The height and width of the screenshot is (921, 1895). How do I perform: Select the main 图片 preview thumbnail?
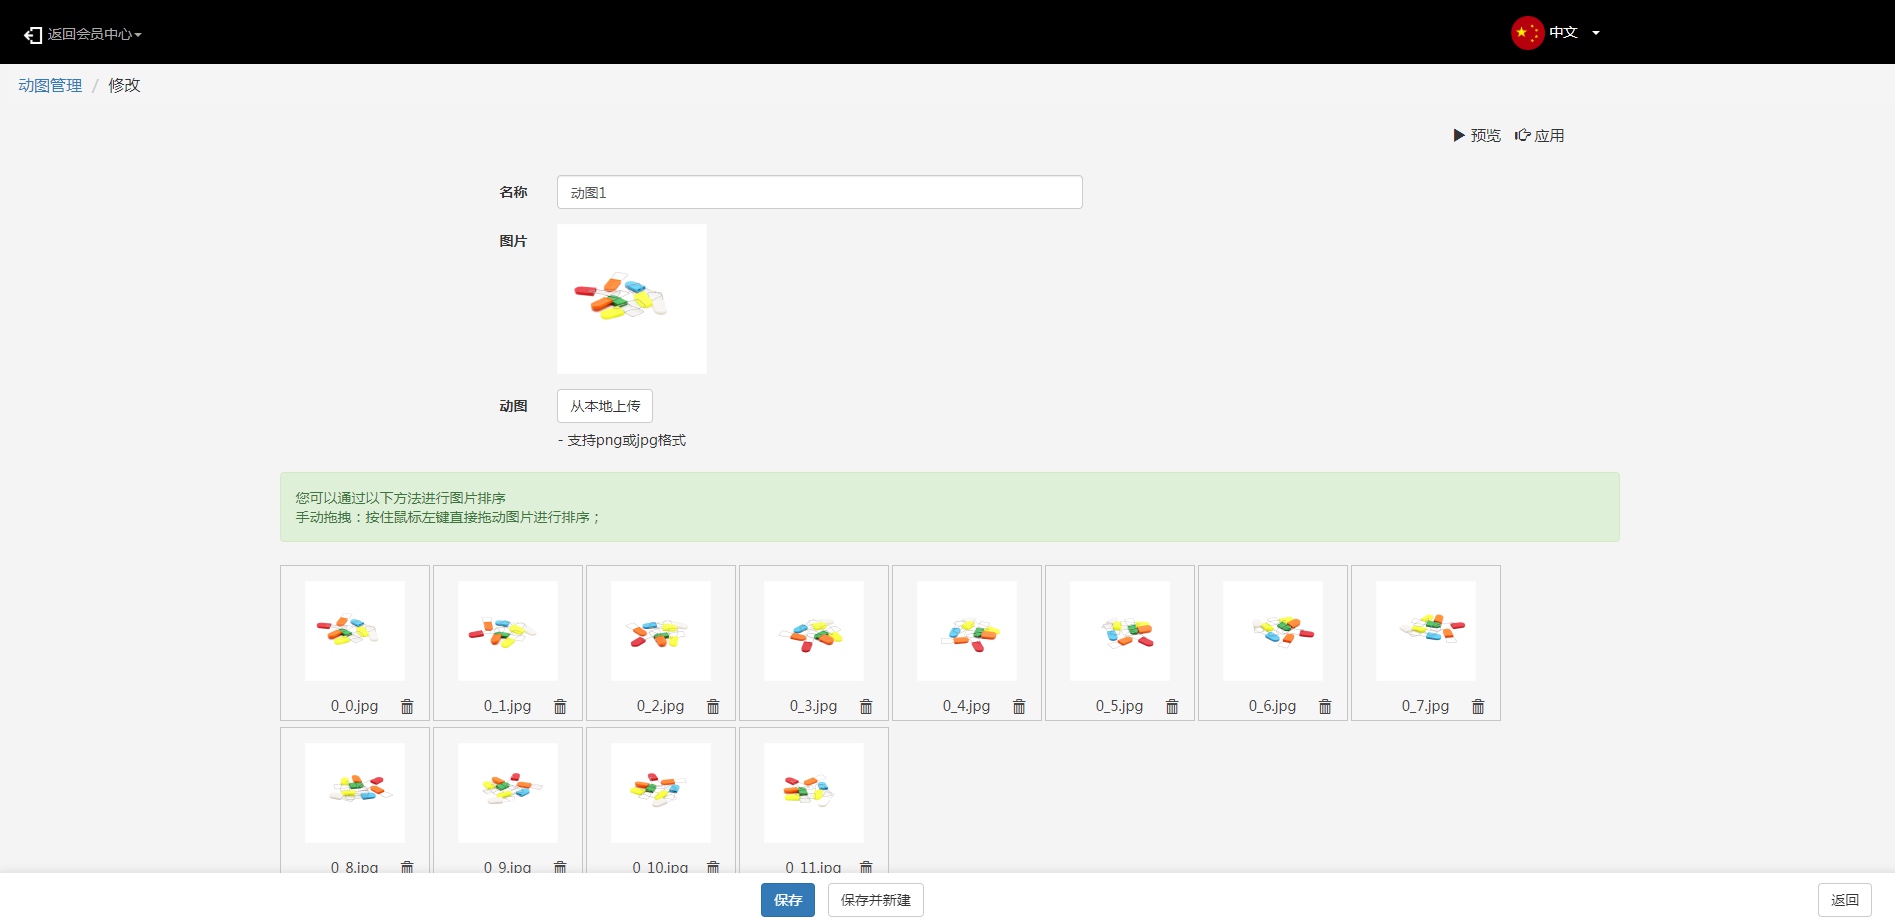(631, 299)
